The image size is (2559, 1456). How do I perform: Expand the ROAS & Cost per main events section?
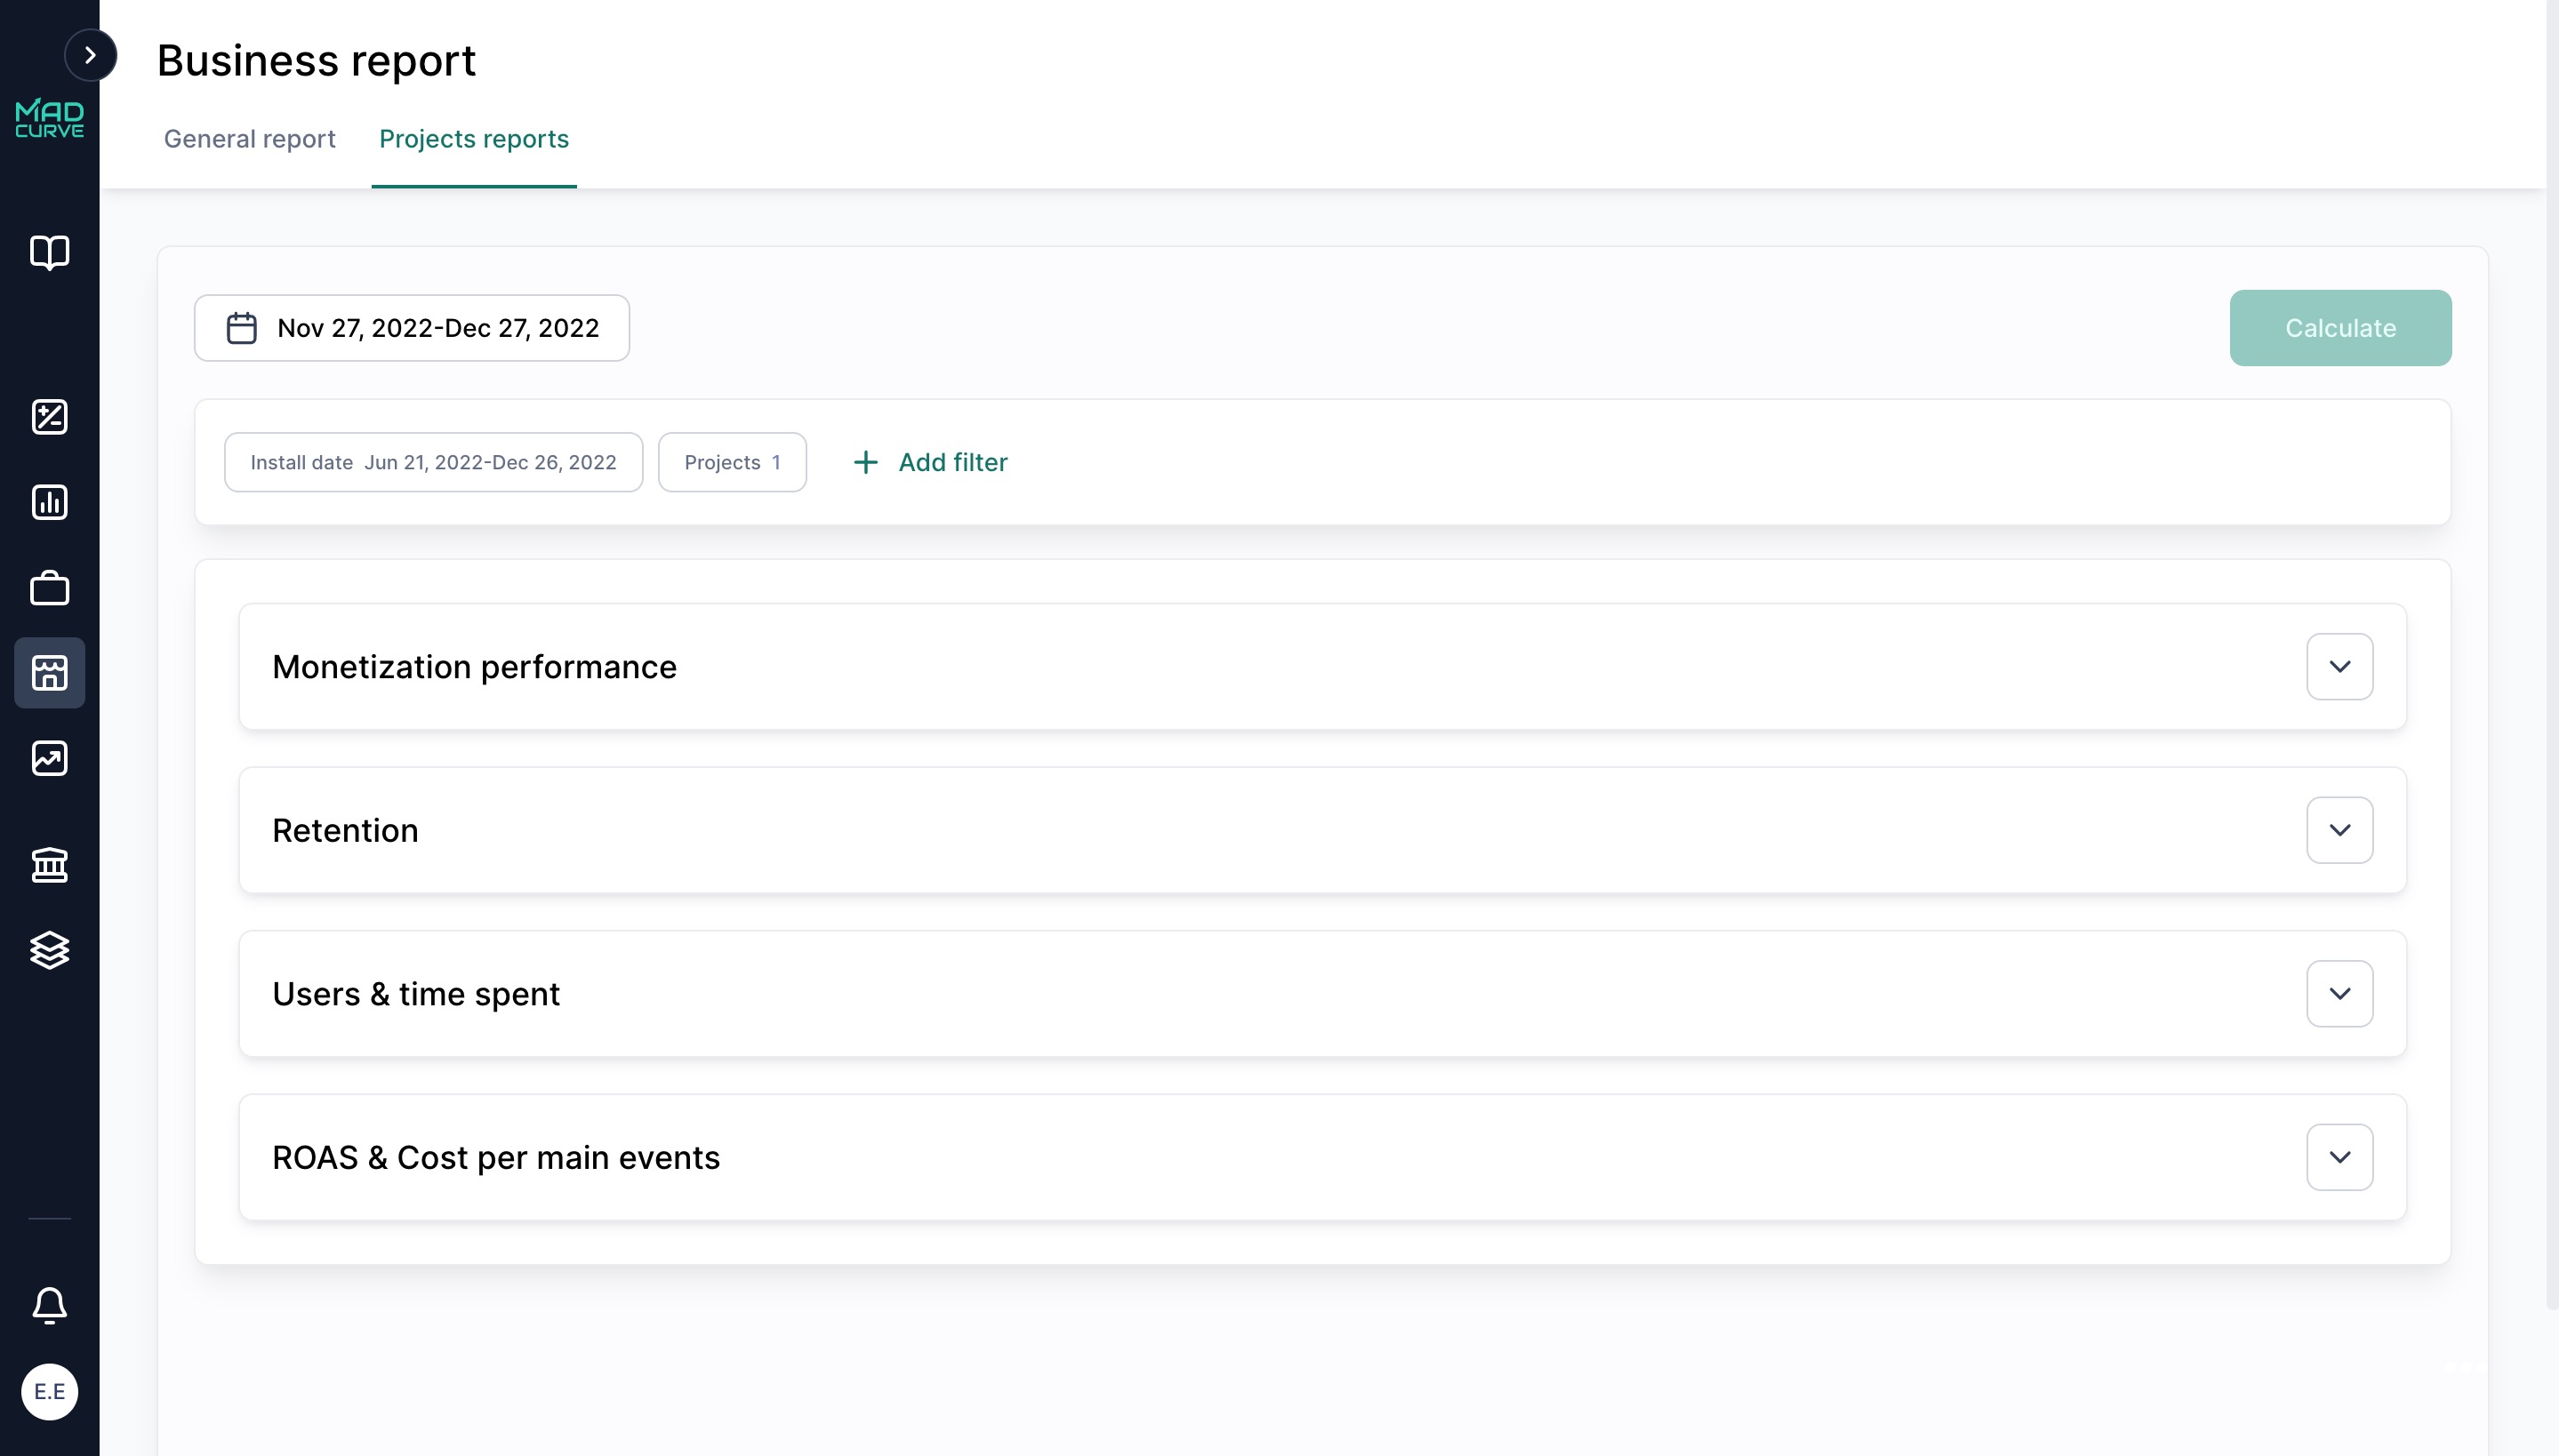pyautogui.click(x=2339, y=1156)
